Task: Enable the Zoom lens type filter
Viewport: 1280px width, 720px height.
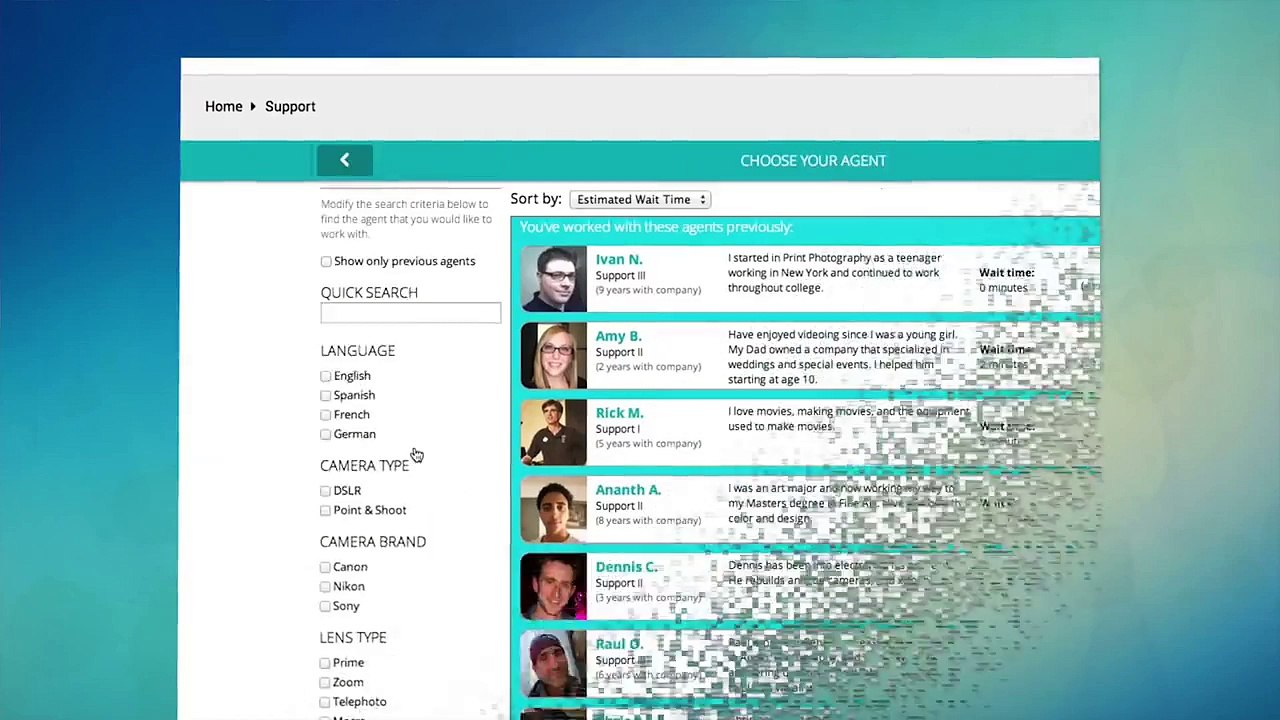Action: tap(325, 682)
